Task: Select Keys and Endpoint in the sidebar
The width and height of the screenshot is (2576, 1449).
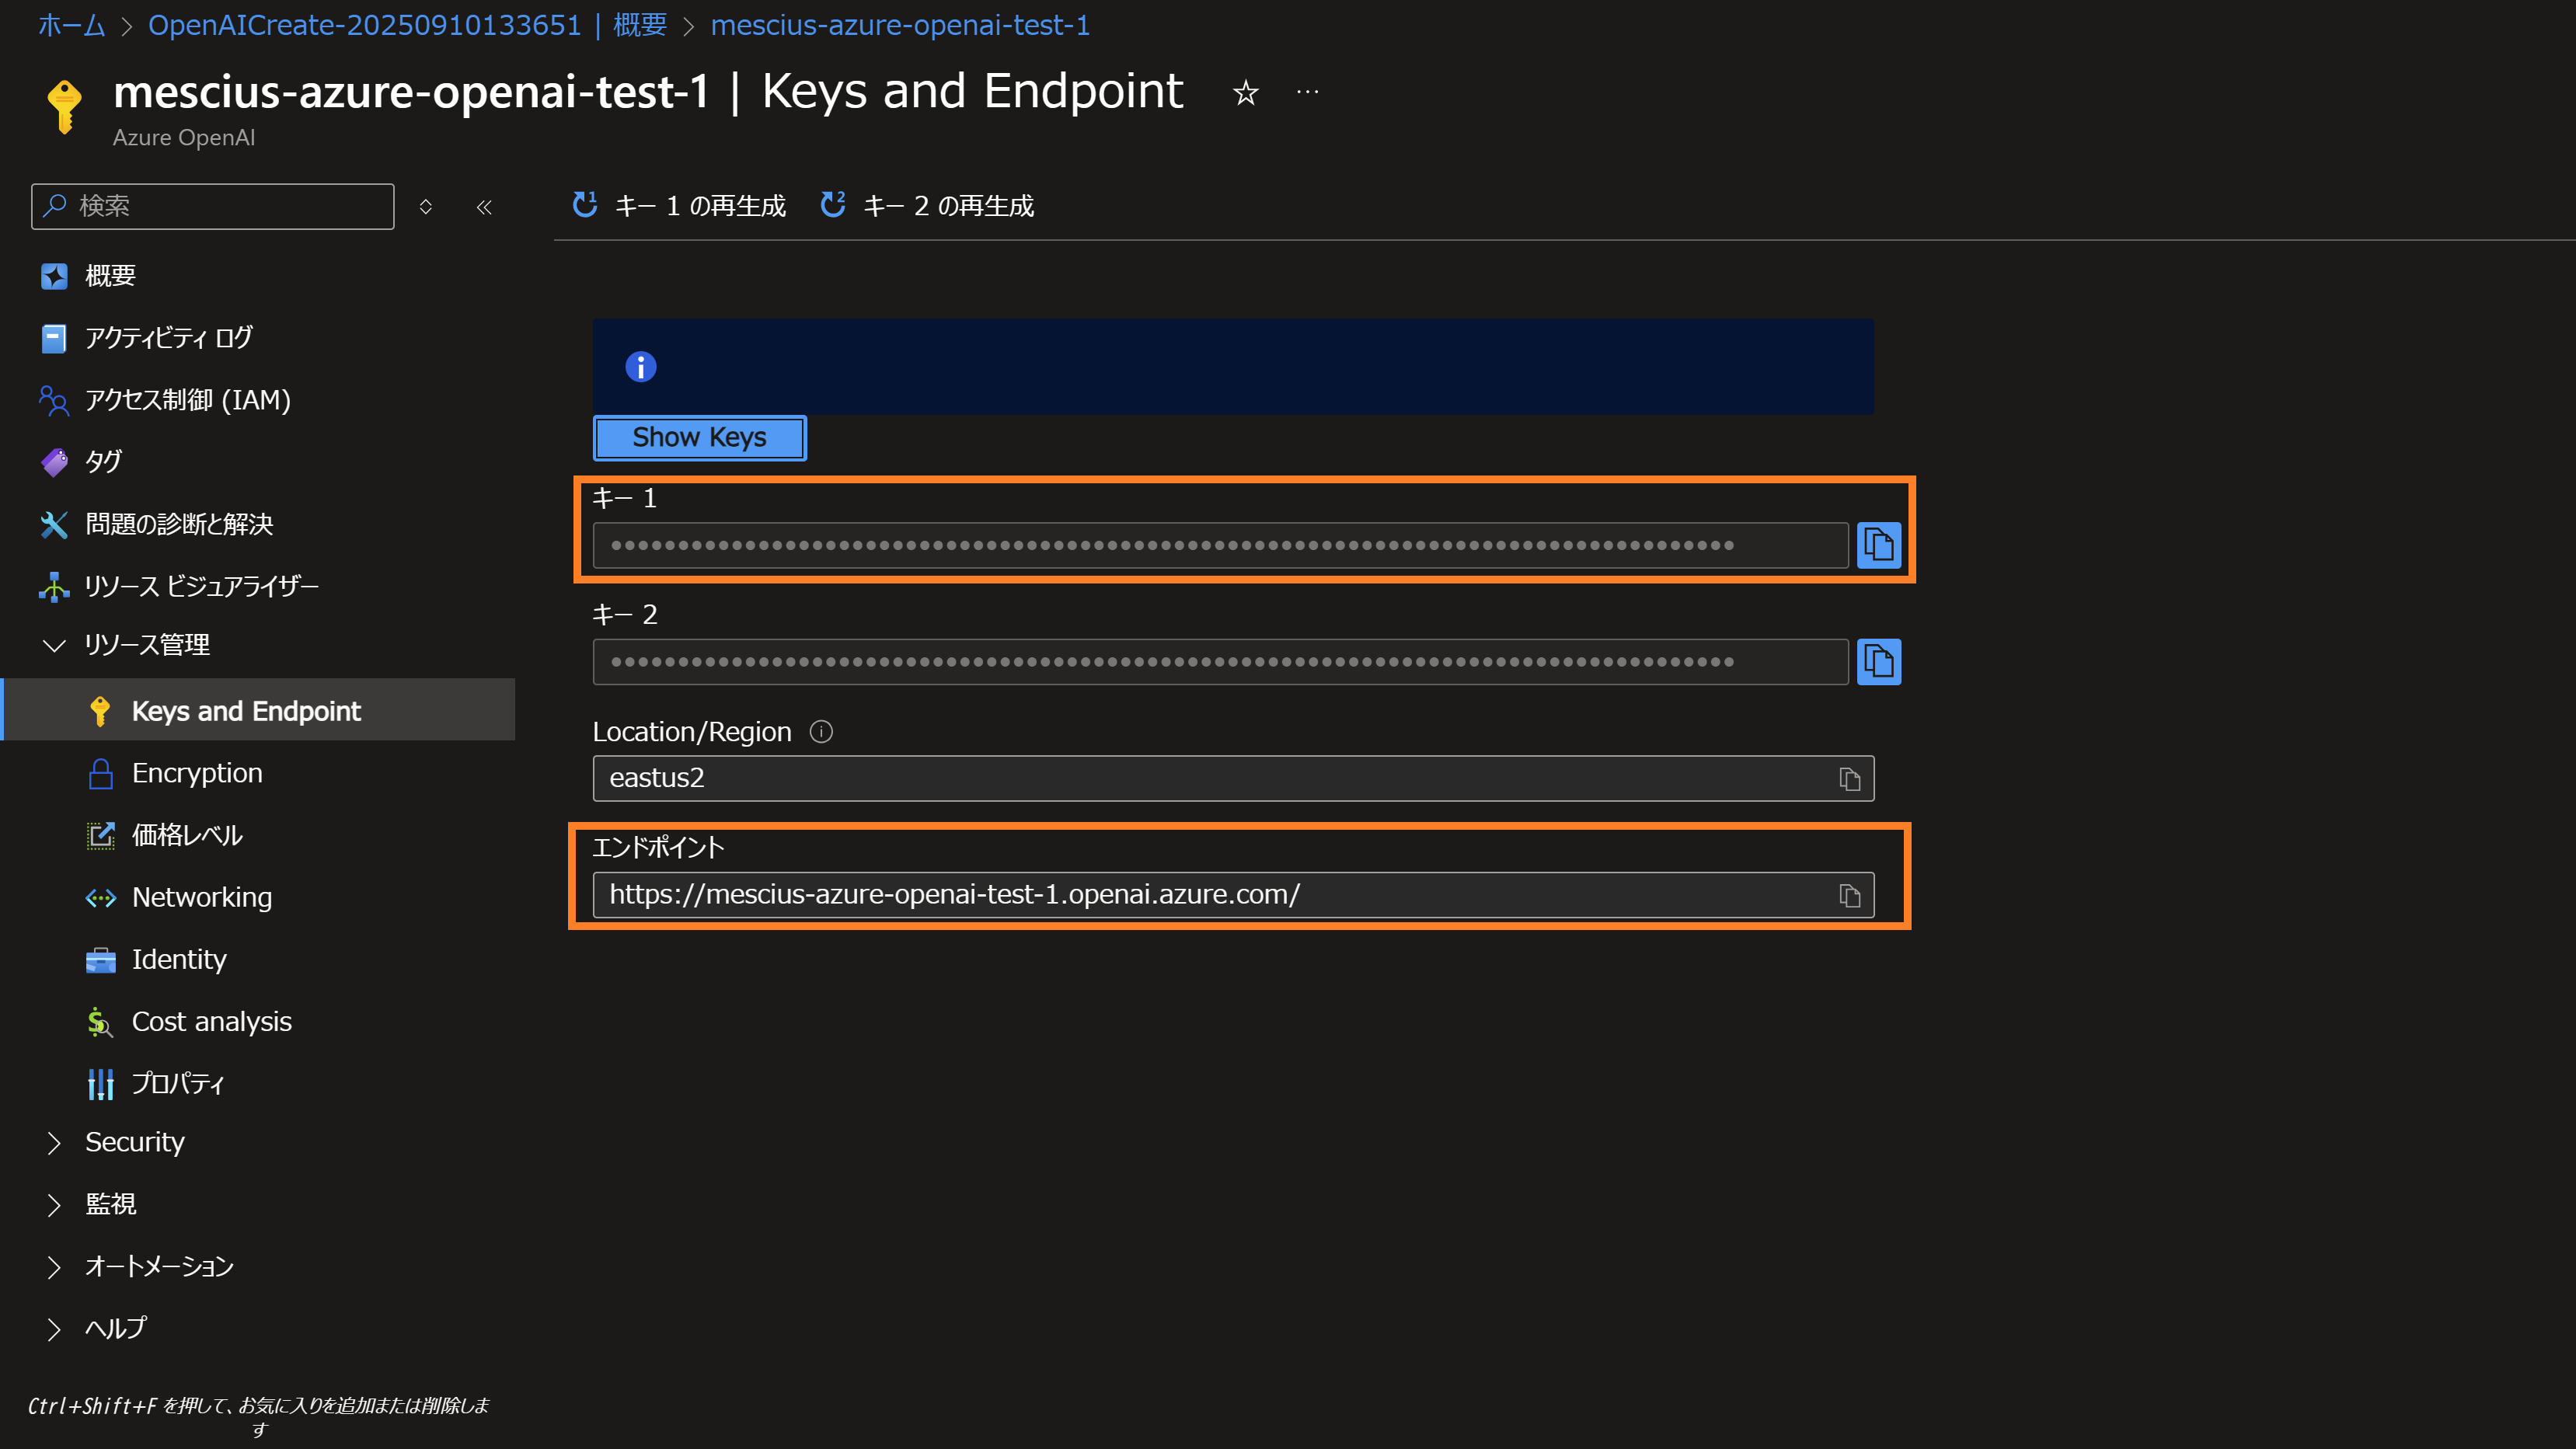Action: [x=258, y=711]
